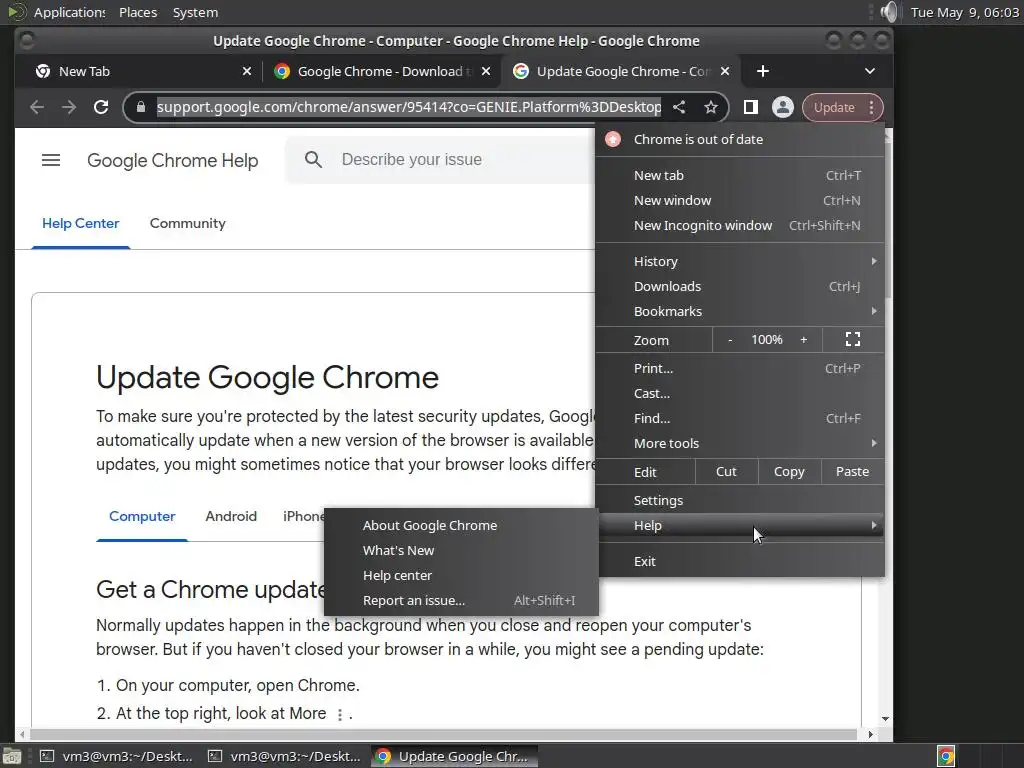Choose Find from the menu
This screenshot has width=1024, height=768.
coord(741,418)
